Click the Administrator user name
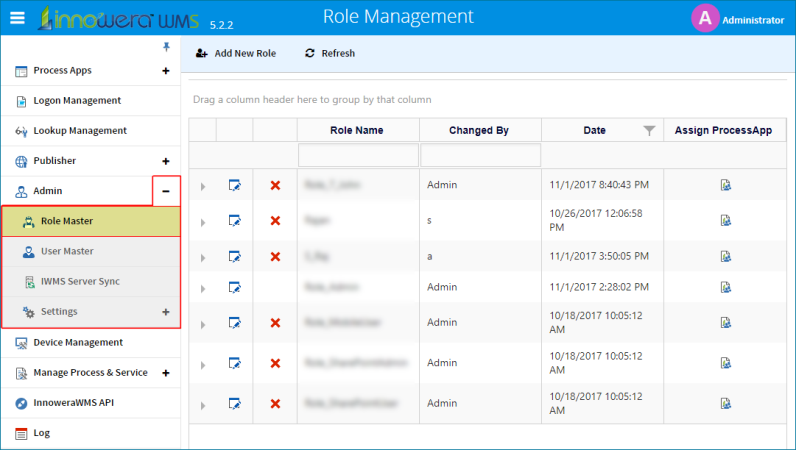 tap(753, 20)
